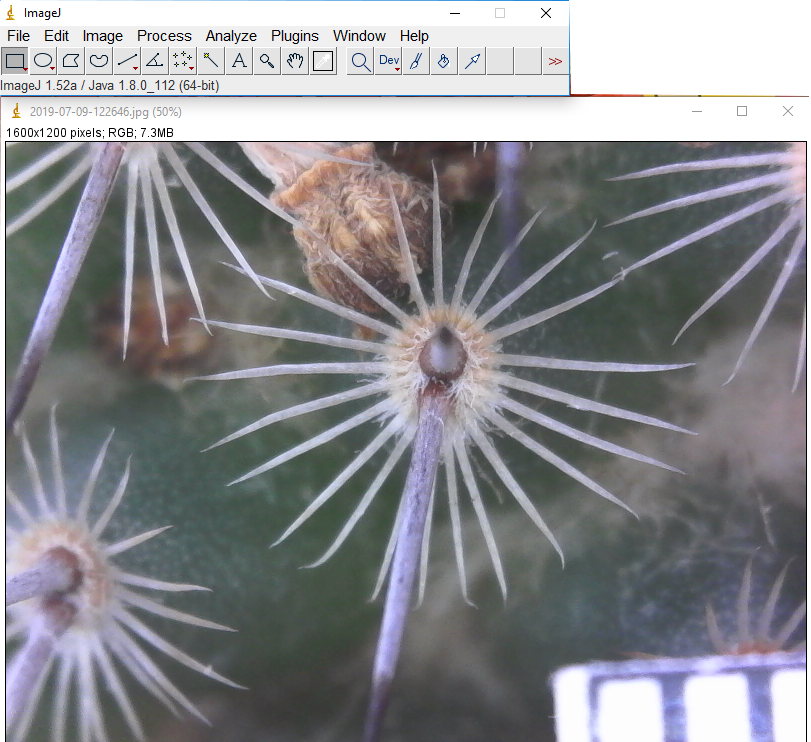
Task: Close the 2019-07-09-122646.jpg image window
Action: [x=787, y=111]
